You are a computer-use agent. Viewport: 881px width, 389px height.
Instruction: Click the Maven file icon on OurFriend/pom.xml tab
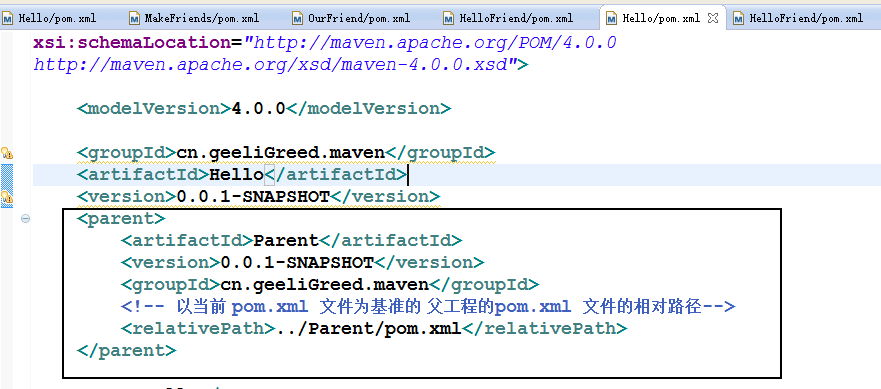click(x=297, y=19)
